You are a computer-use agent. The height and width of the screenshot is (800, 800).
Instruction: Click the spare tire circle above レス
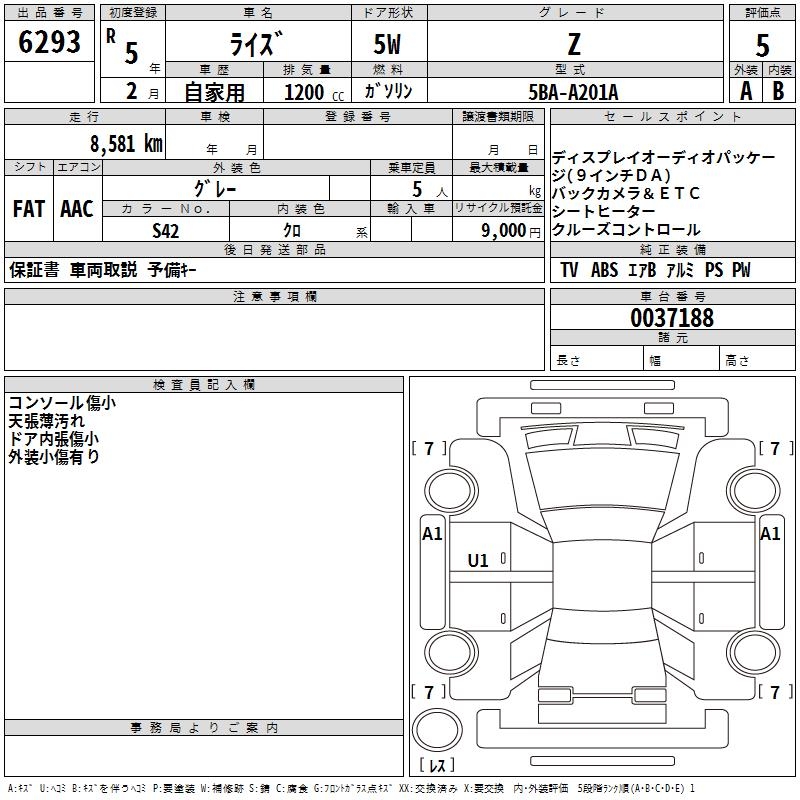click(x=437, y=730)
